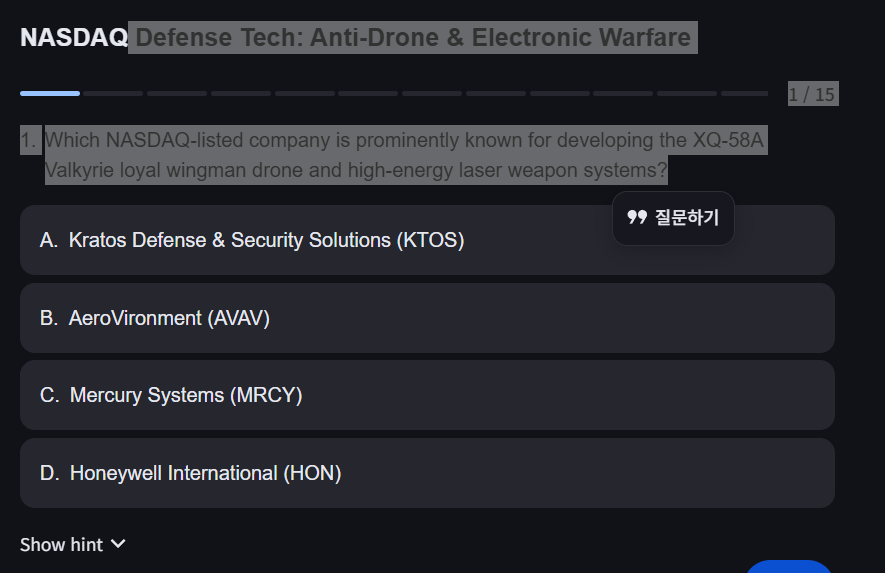Click the highlighted first progress segment
The width and height of the screenshot is (885, 573).
50,93
